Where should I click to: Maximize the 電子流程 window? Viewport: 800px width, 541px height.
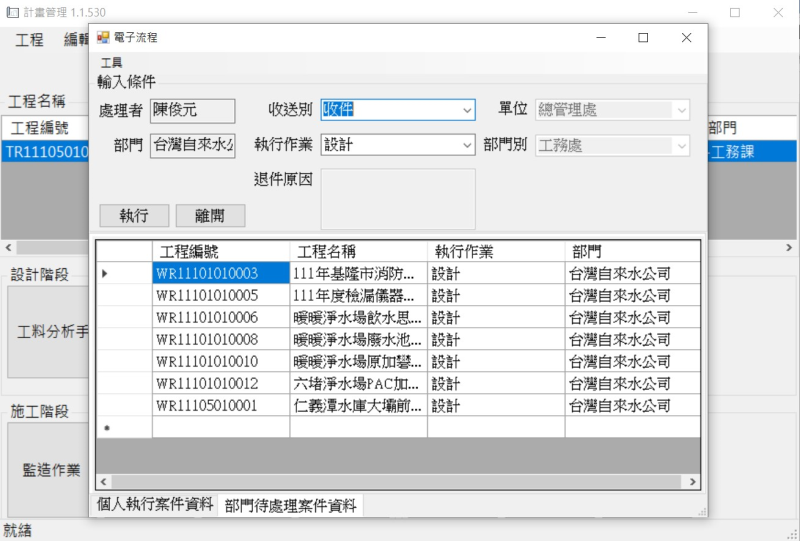point(643,38)
